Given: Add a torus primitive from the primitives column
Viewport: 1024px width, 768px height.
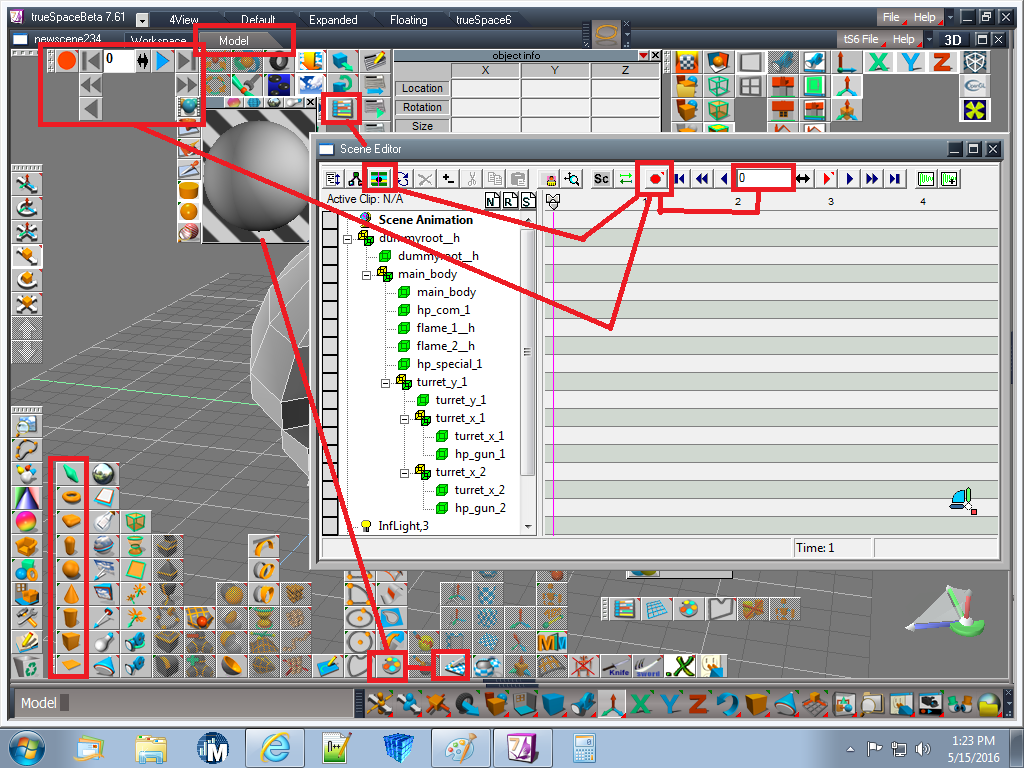Looking at the screenshot, I should (x=71, y=497).
